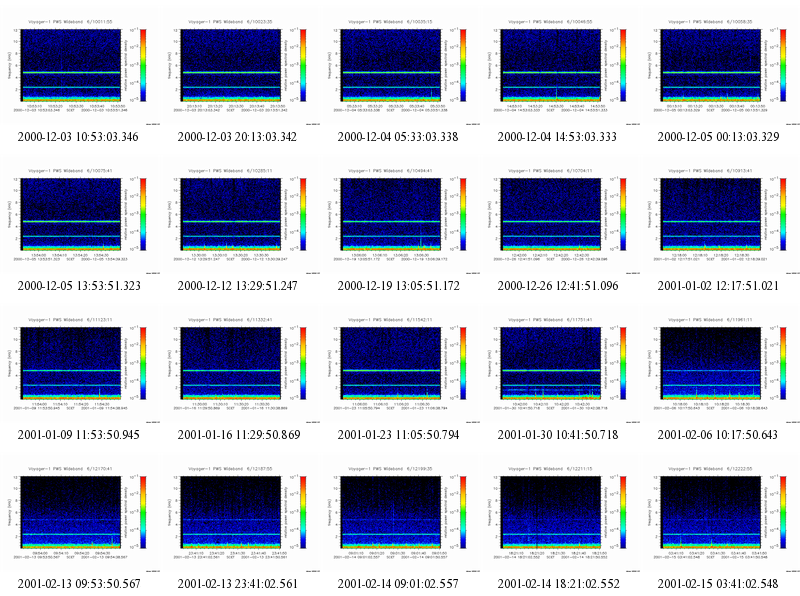Click the caption 2001-01-23 11:05:50.794

398,435
